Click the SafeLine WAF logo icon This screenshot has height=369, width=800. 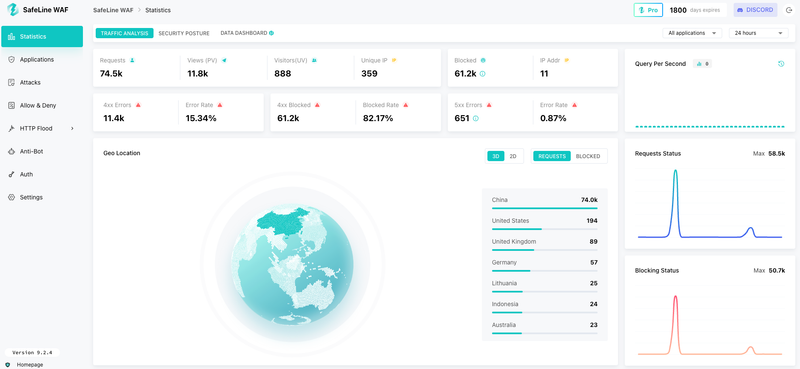(x=12, y=10)
